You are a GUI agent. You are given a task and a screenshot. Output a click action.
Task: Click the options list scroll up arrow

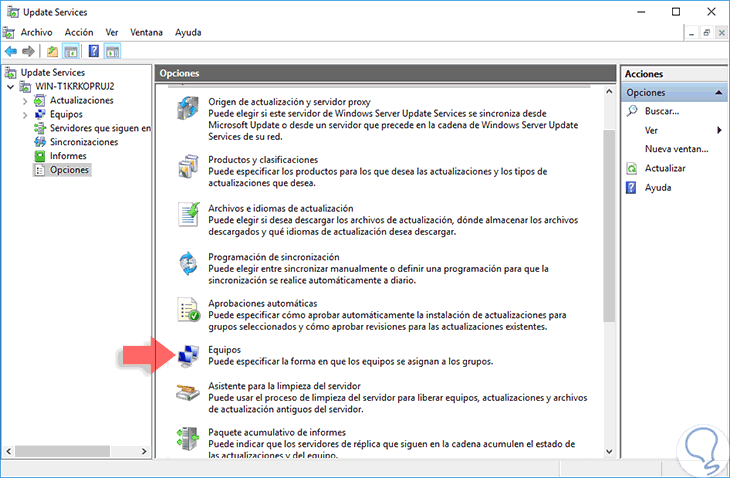tap(609, 92)
